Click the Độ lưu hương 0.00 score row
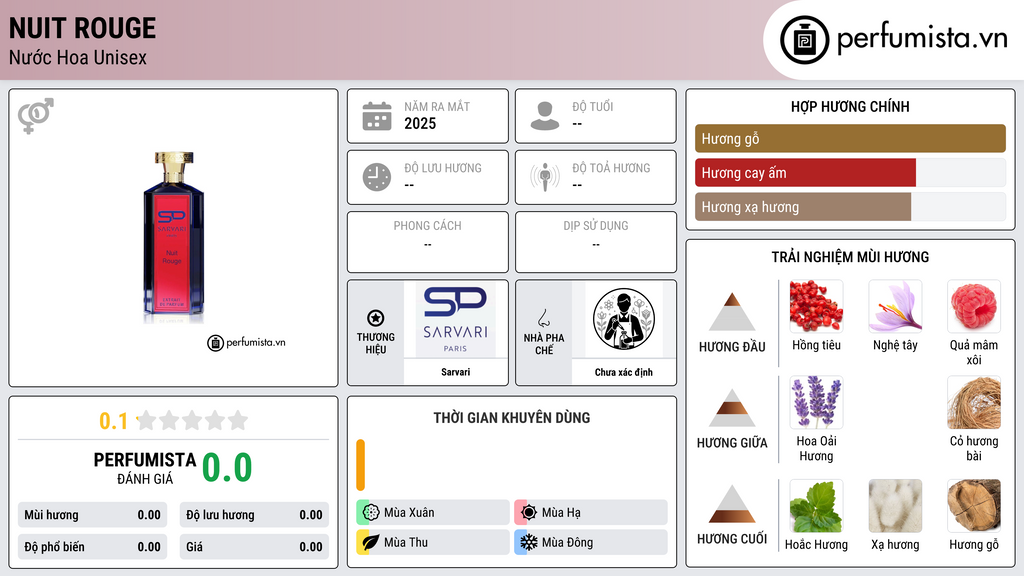Screen dimensions: 1024x576 (254, 515)
